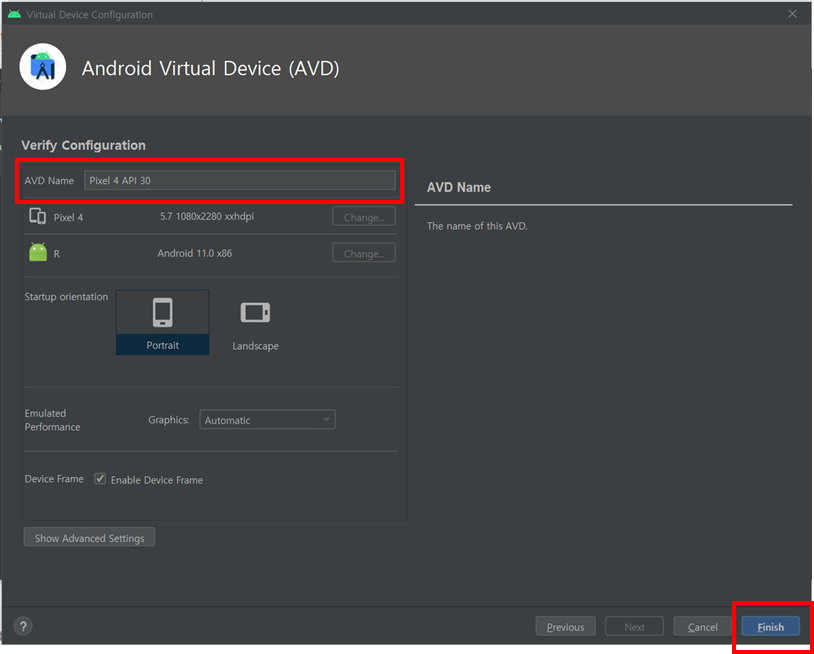
Task: Open the Graphics Automatic dropdown
Action: 267,420
